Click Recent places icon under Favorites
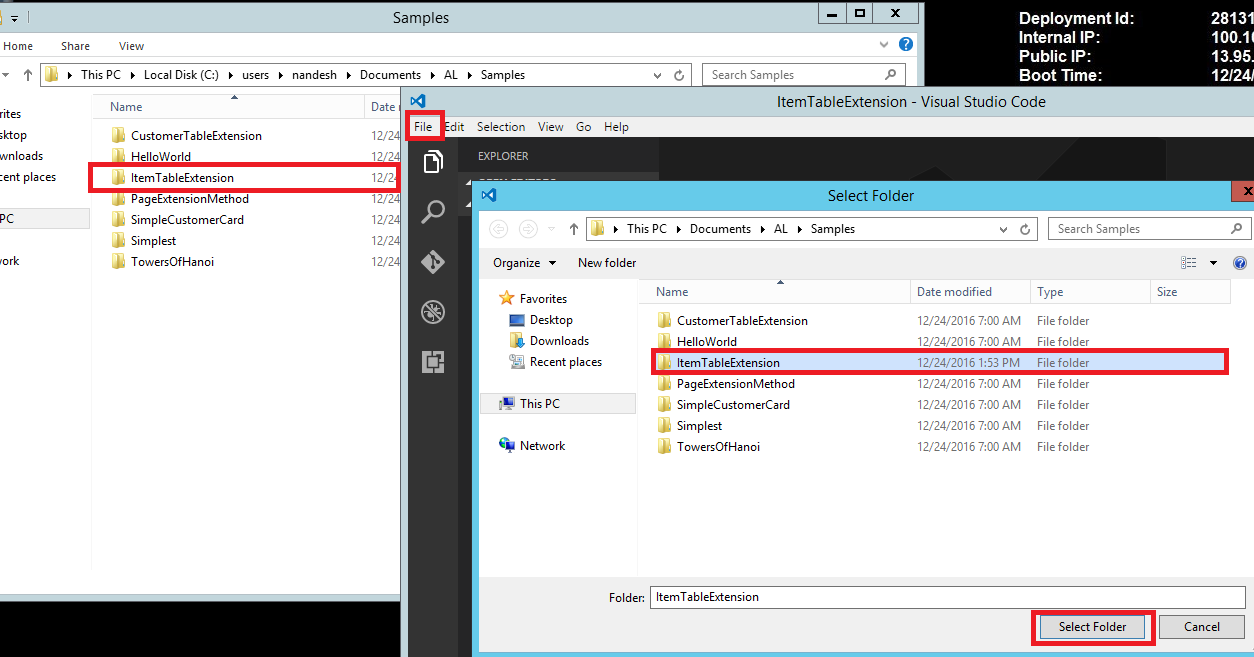1254x657 pixels. [x=517, y=362]
